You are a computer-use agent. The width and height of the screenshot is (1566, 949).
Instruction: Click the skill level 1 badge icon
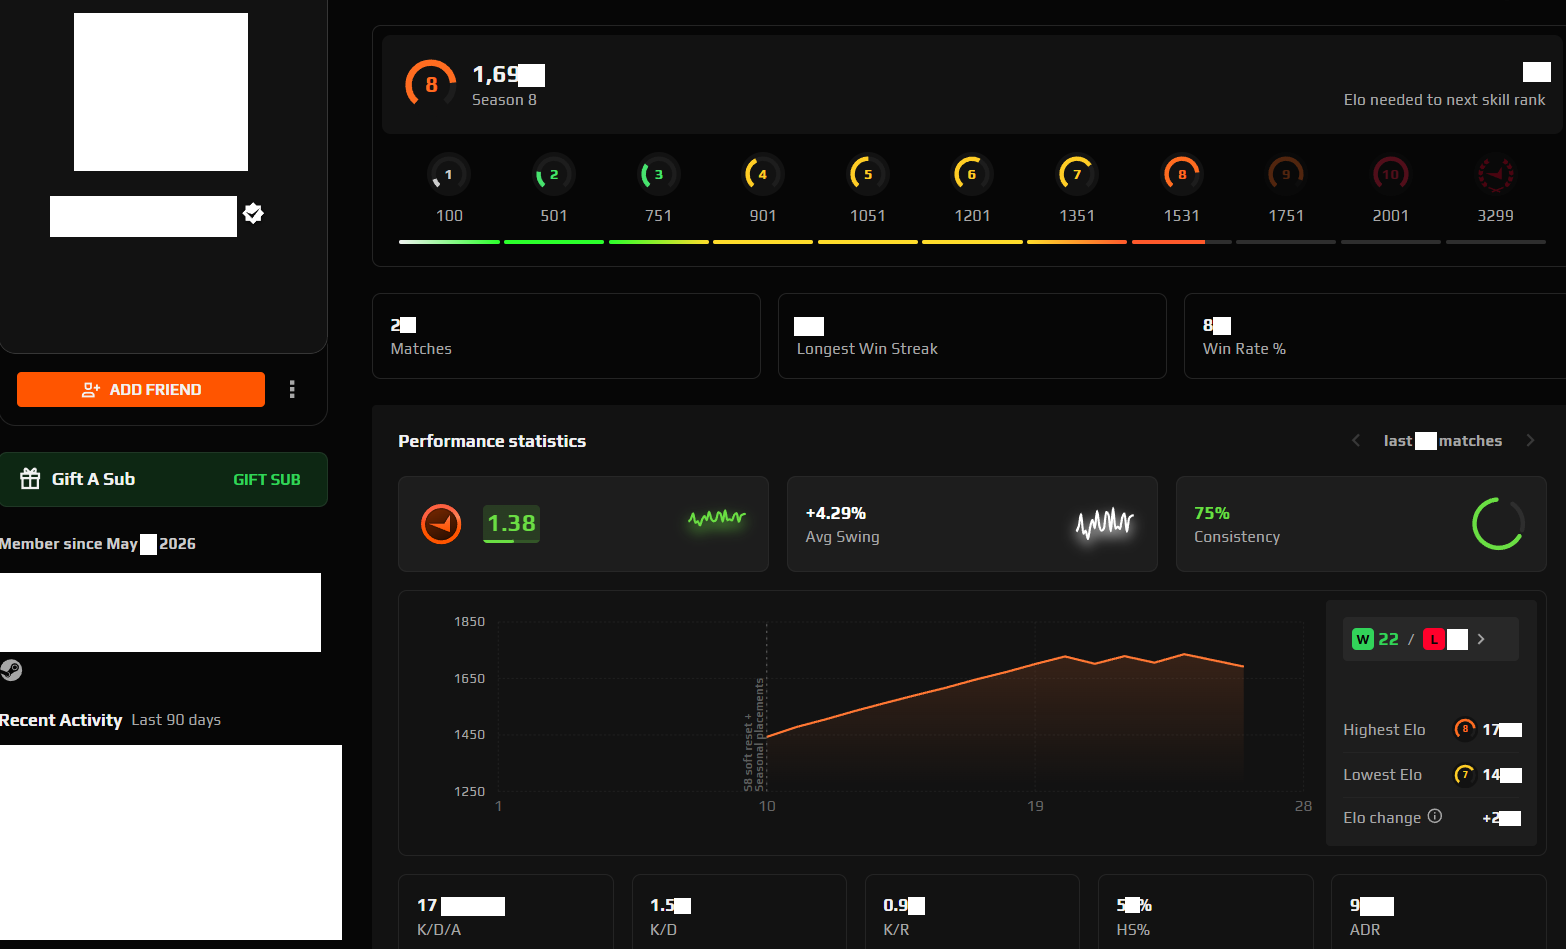[449, 175]
